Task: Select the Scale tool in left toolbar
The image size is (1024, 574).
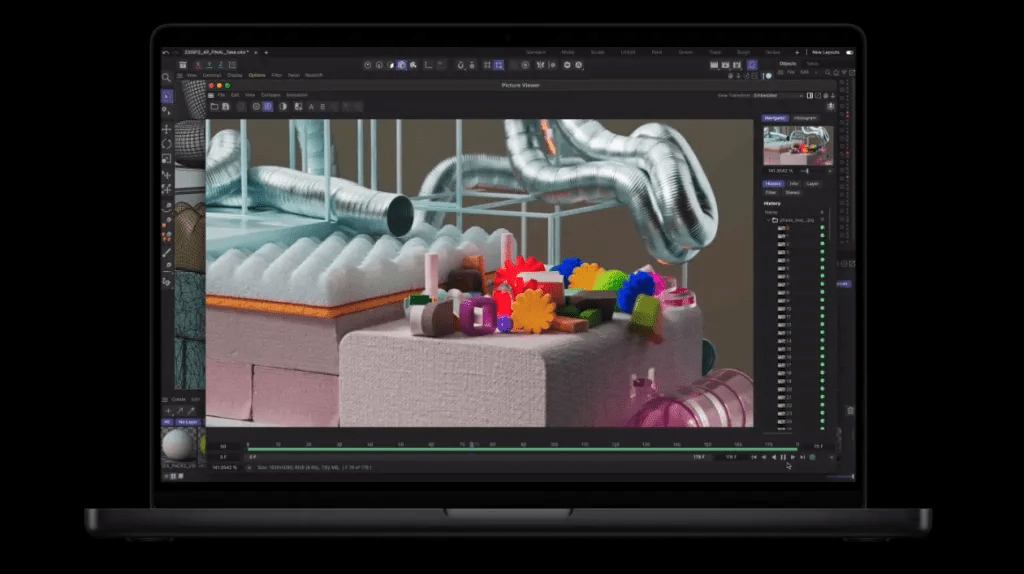Action: [167, 159]
